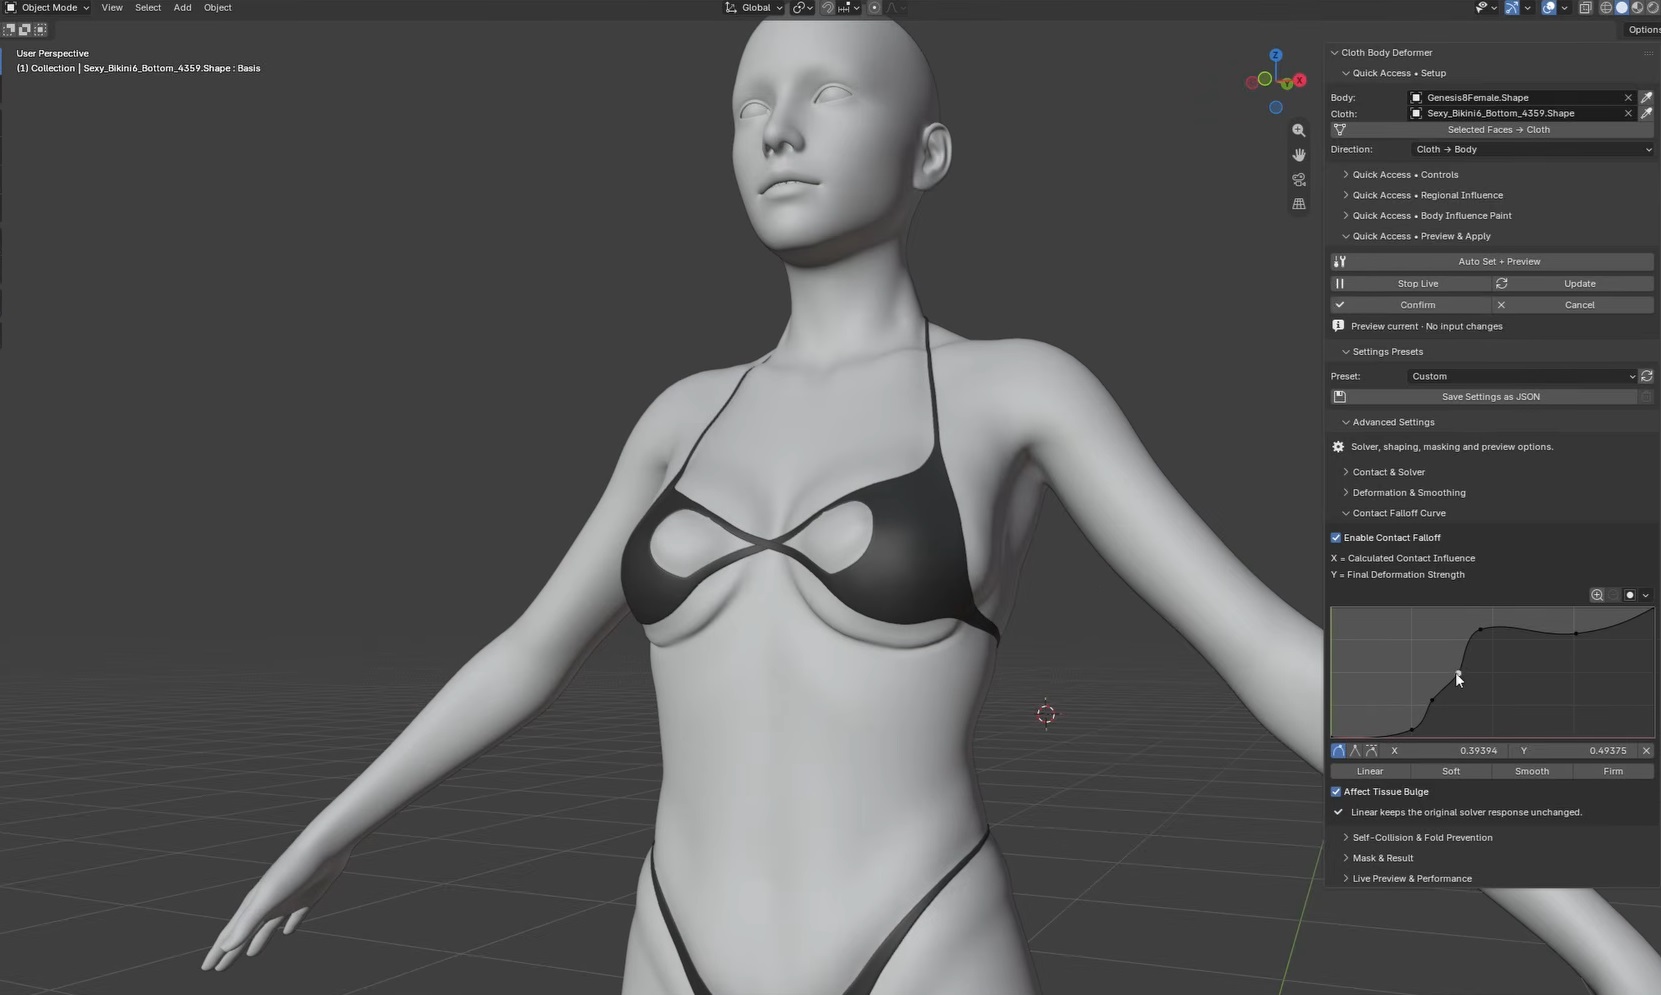Click the Stop Live button
Viewport: 1661px width, 995px height.
[x=1409, y=284]
